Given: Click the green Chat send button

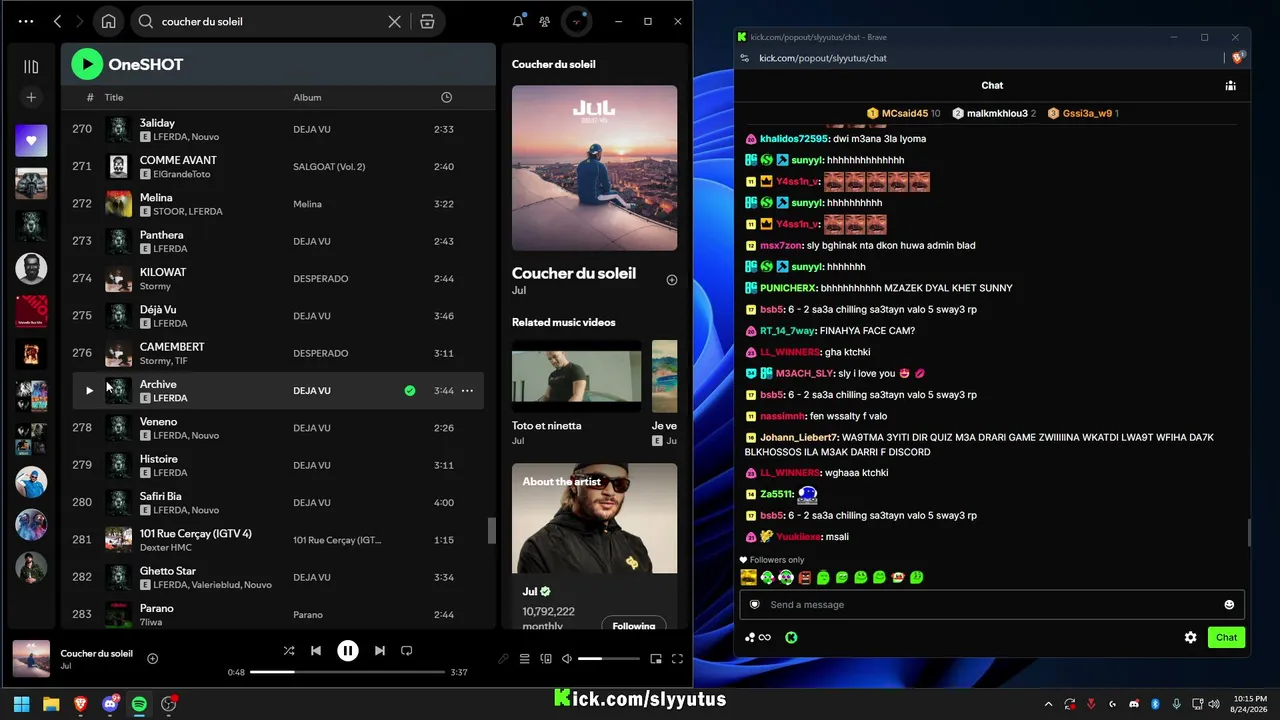Looking at the screenshot, I should 1226,637.
